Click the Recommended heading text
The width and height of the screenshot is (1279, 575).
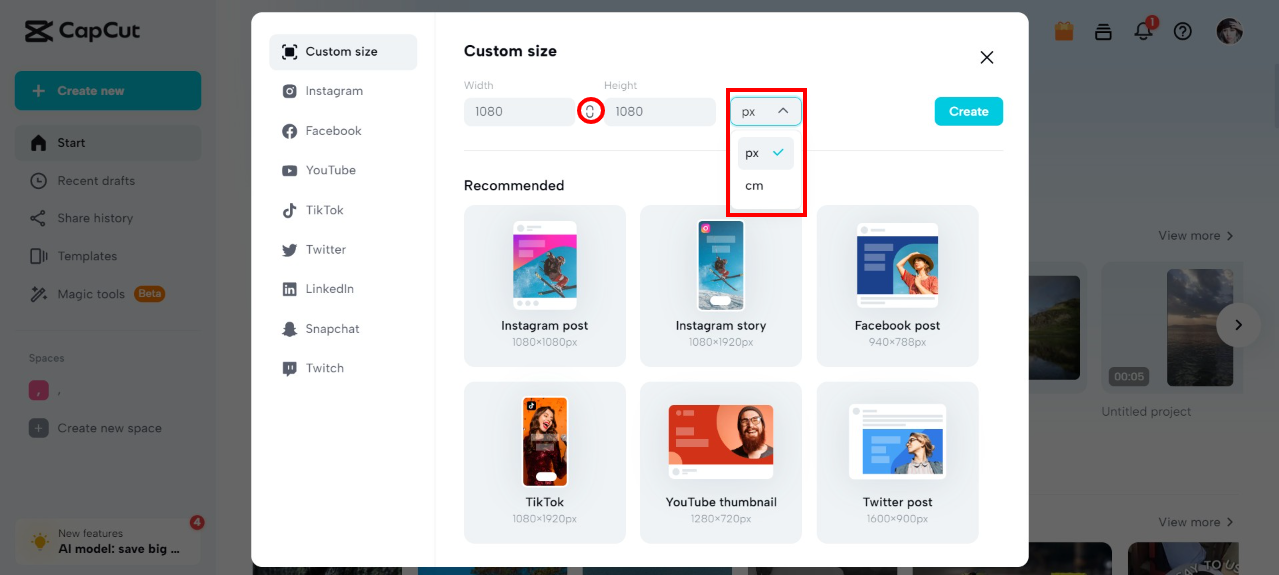click(514, 186)
